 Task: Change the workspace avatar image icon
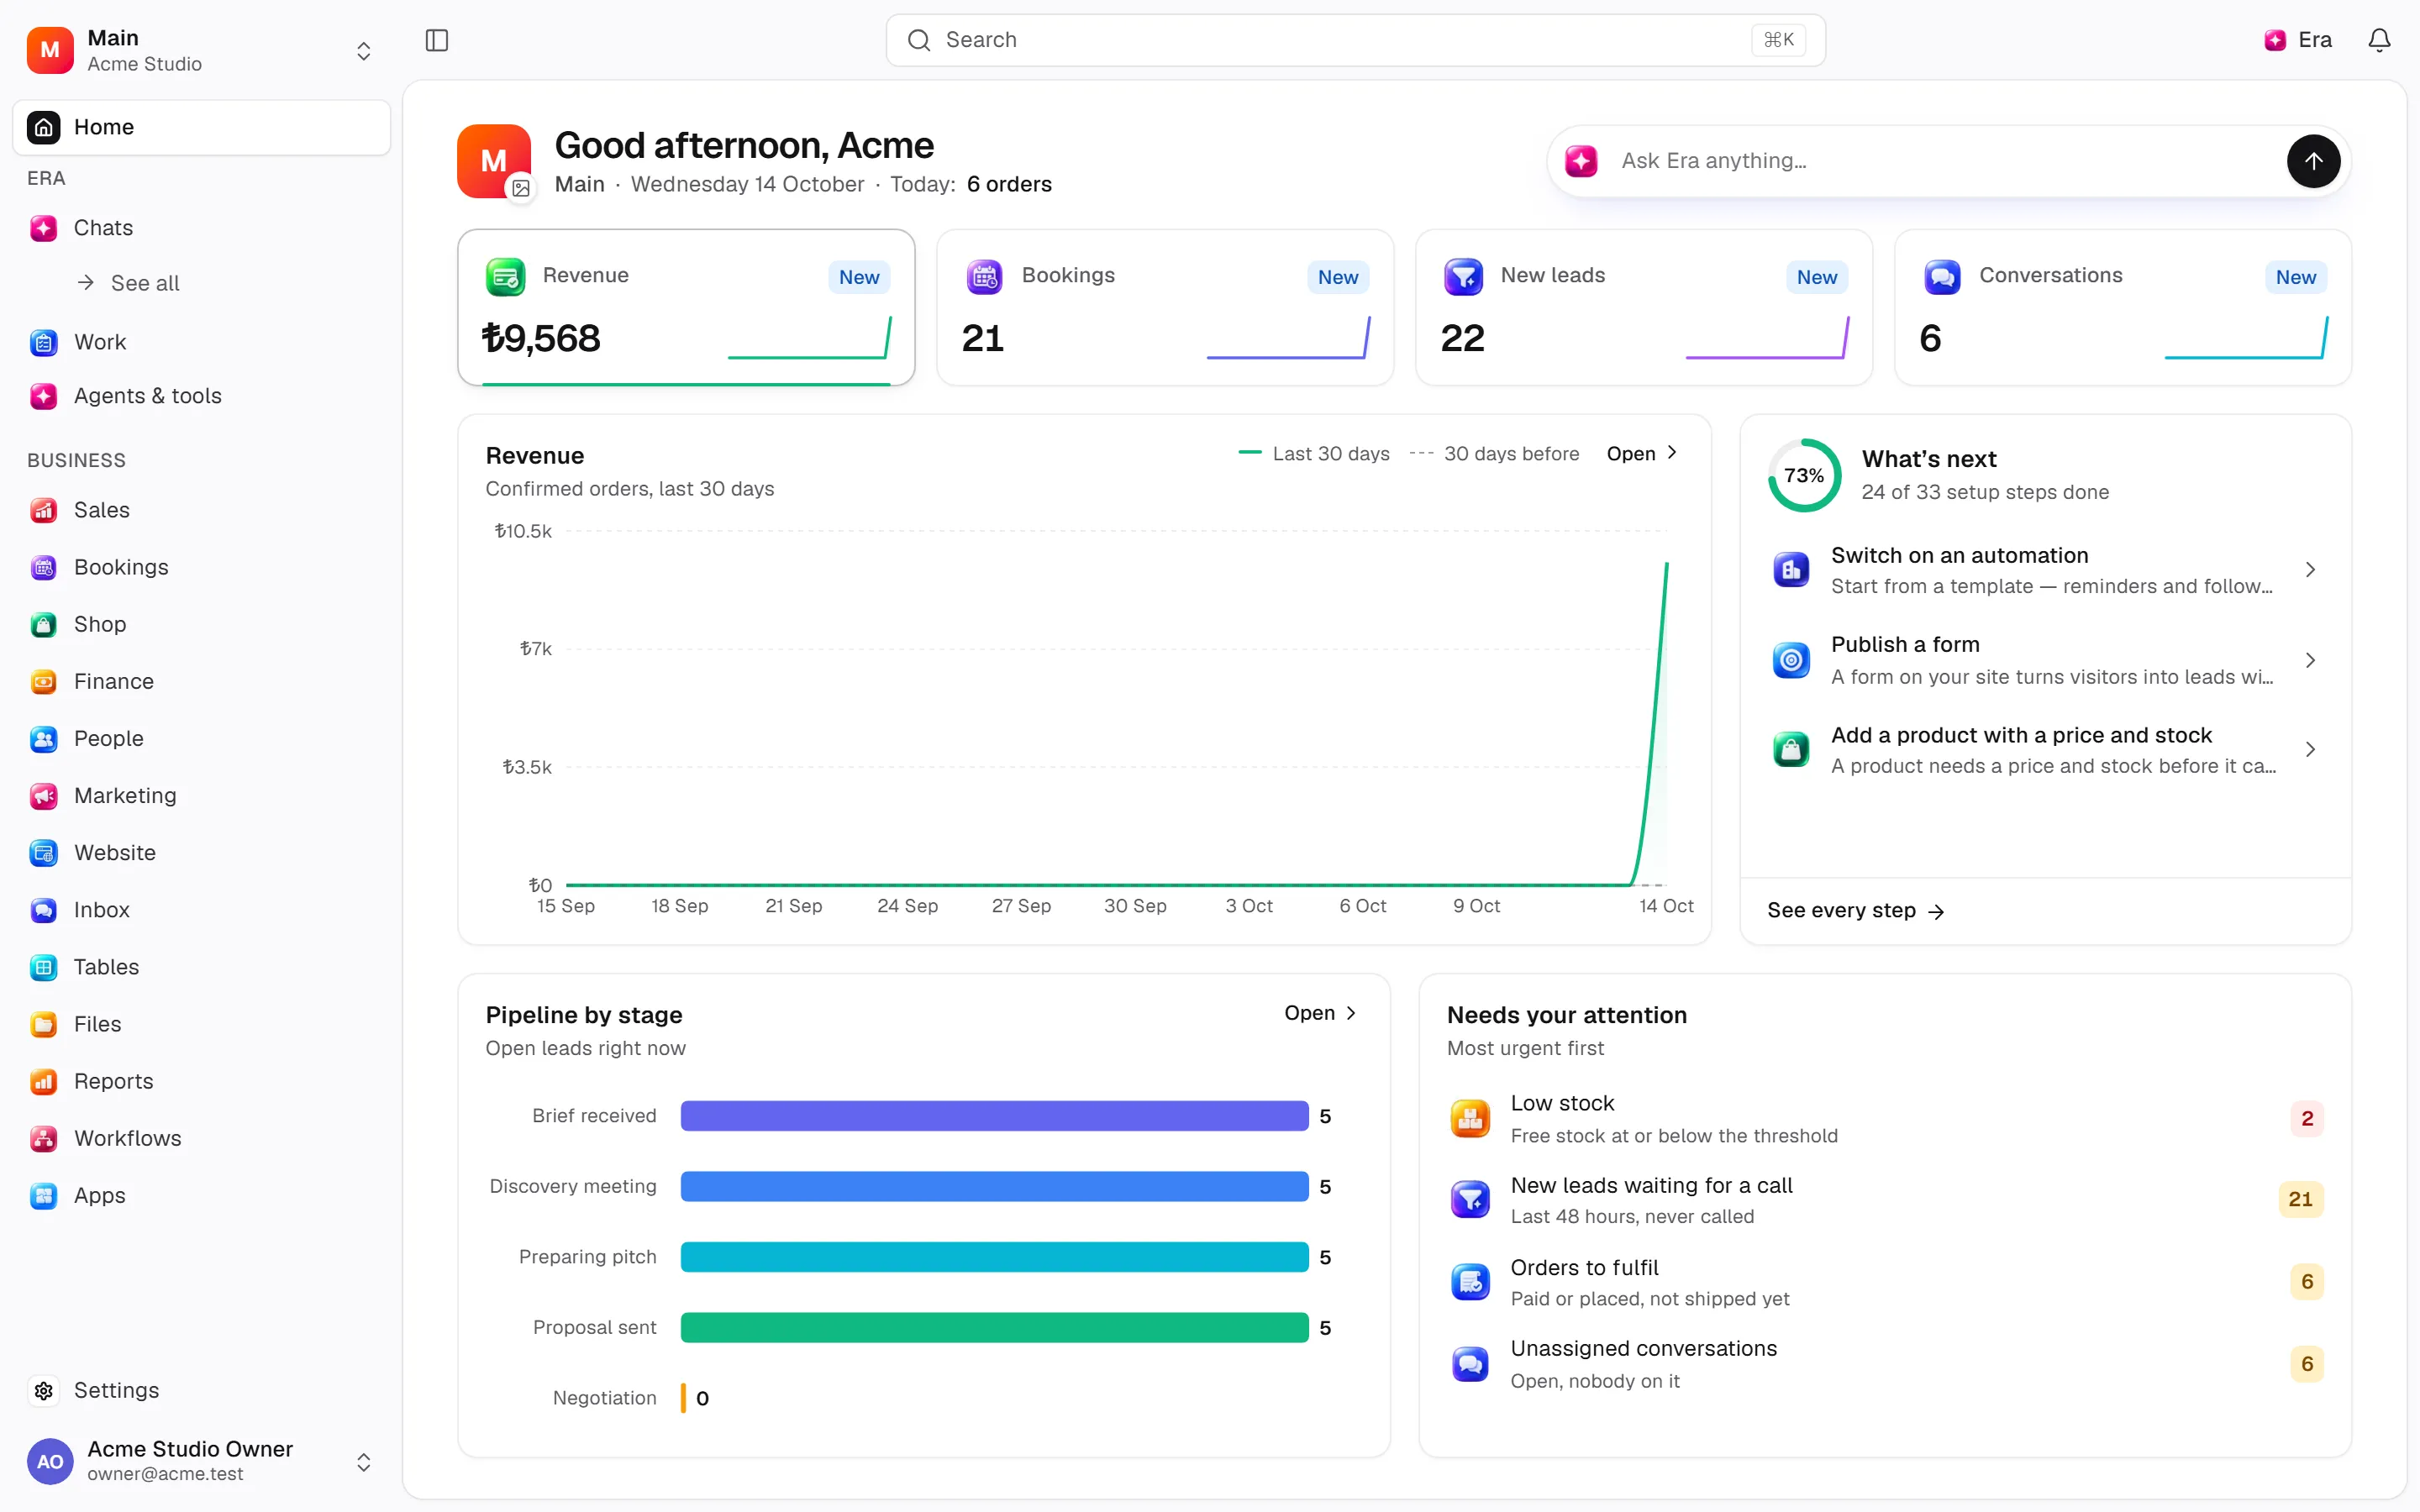click(x=521, y=187)
